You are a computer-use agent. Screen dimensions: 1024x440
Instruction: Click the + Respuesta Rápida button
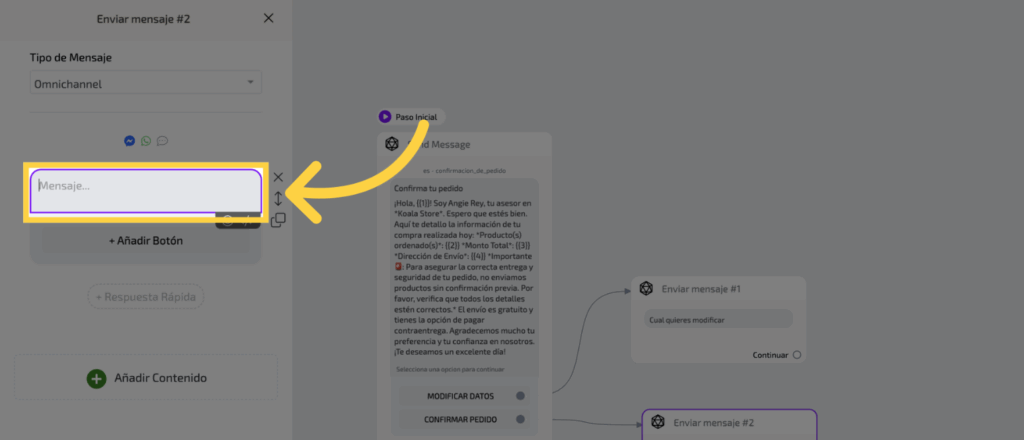point(146,297)
